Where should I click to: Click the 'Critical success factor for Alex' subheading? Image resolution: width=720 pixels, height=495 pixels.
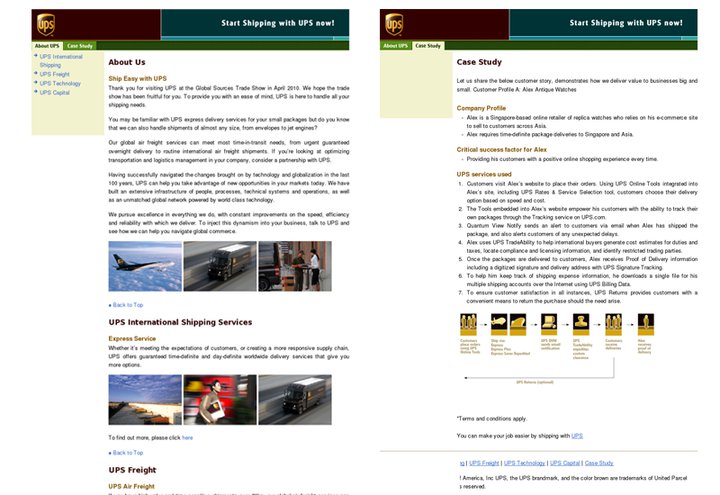(501, 149)
